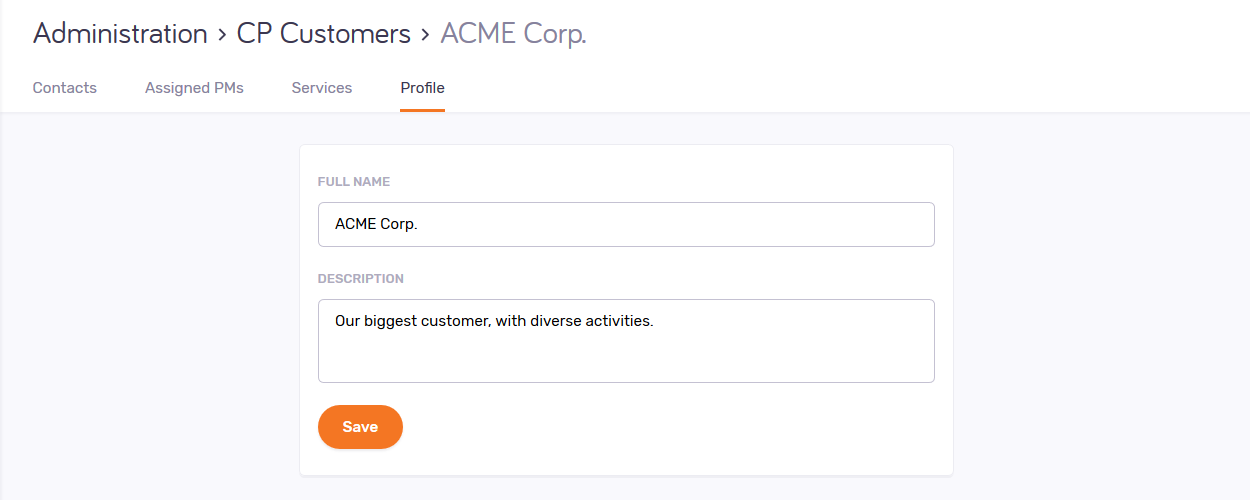Select the Services tab
Screen dimensions: 1250x500
322,88
